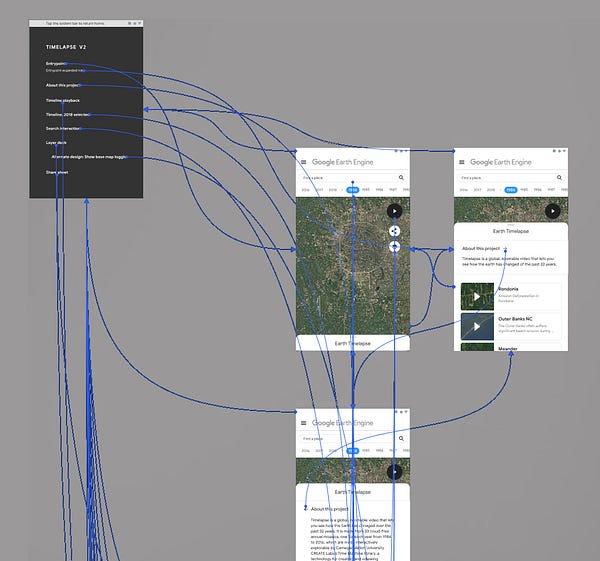Select 1987 year on middle screen timeline
The width and height of the screenshot is (600, 561).
point(393,189)
